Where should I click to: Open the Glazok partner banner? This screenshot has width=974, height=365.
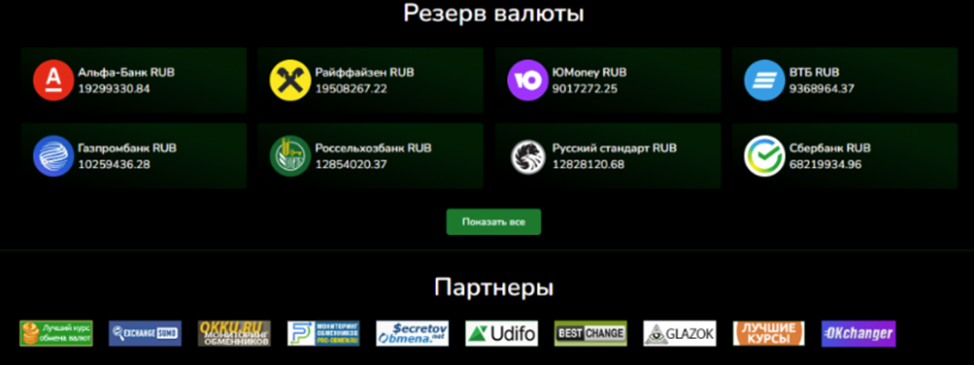click(x=680, y=333)
